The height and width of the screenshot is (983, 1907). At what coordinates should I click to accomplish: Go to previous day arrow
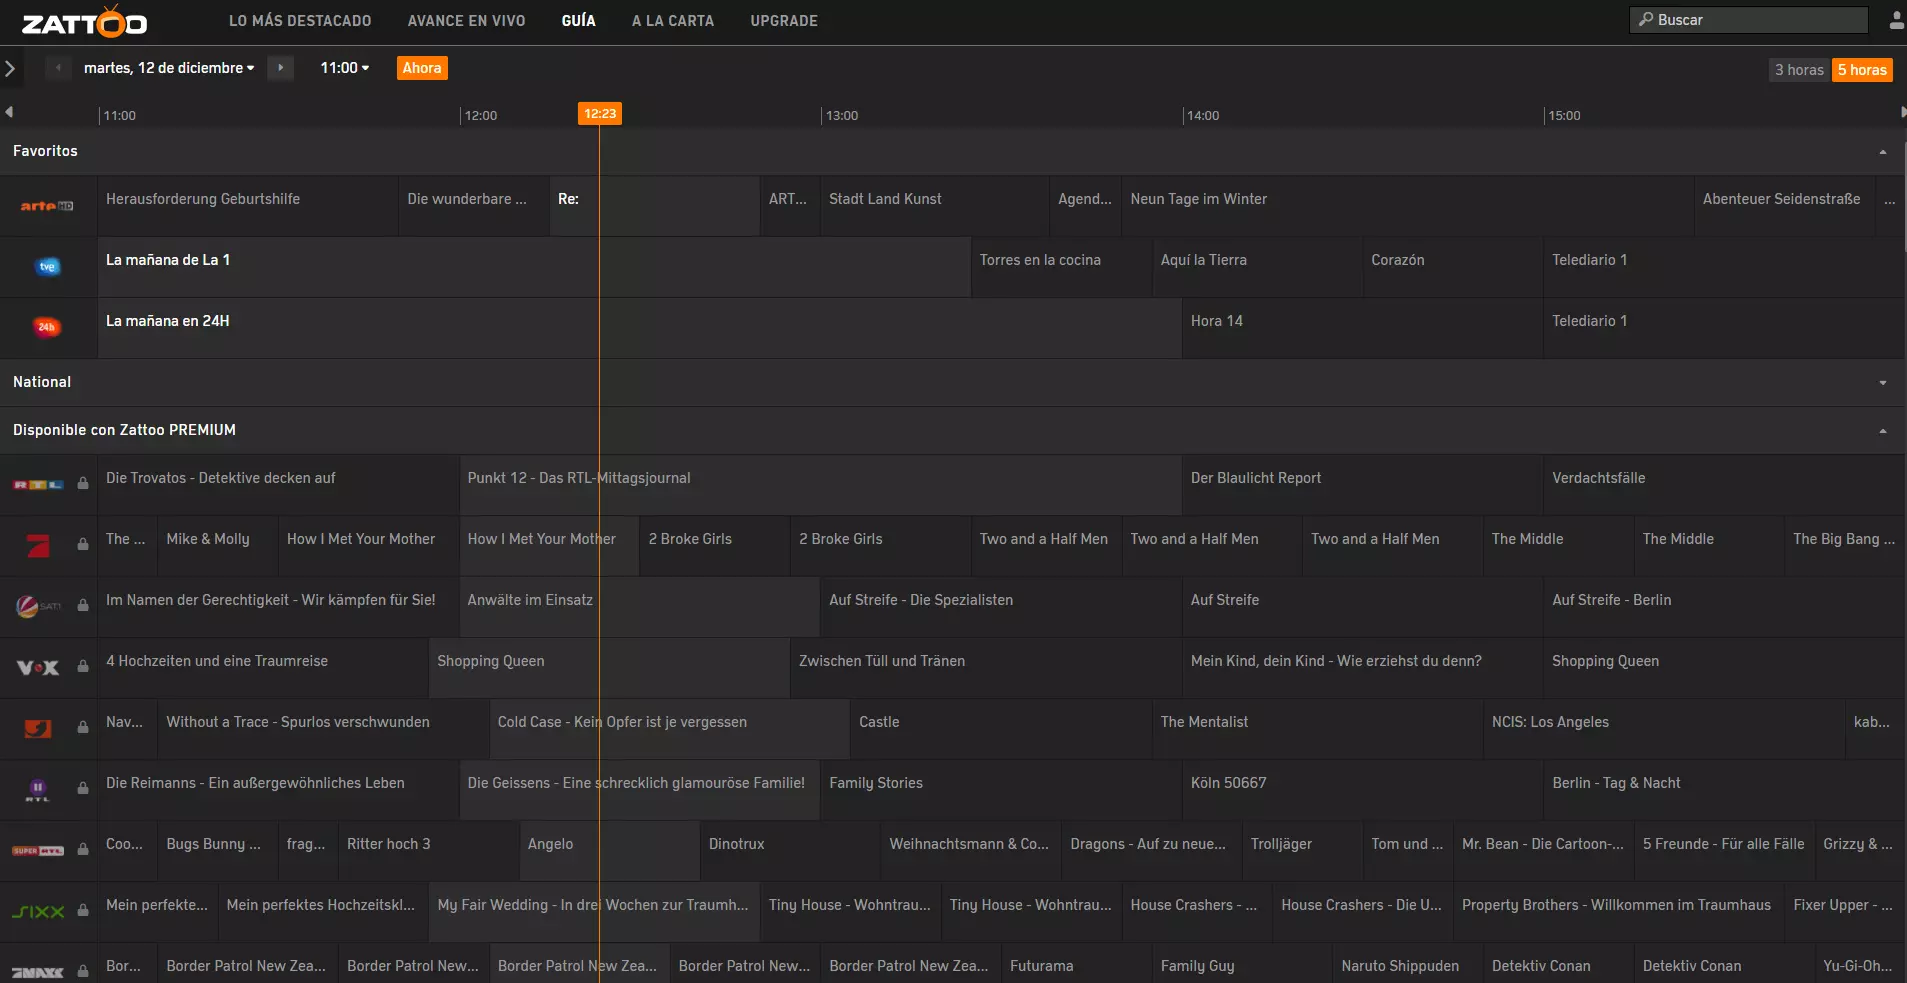coord(58,68)
